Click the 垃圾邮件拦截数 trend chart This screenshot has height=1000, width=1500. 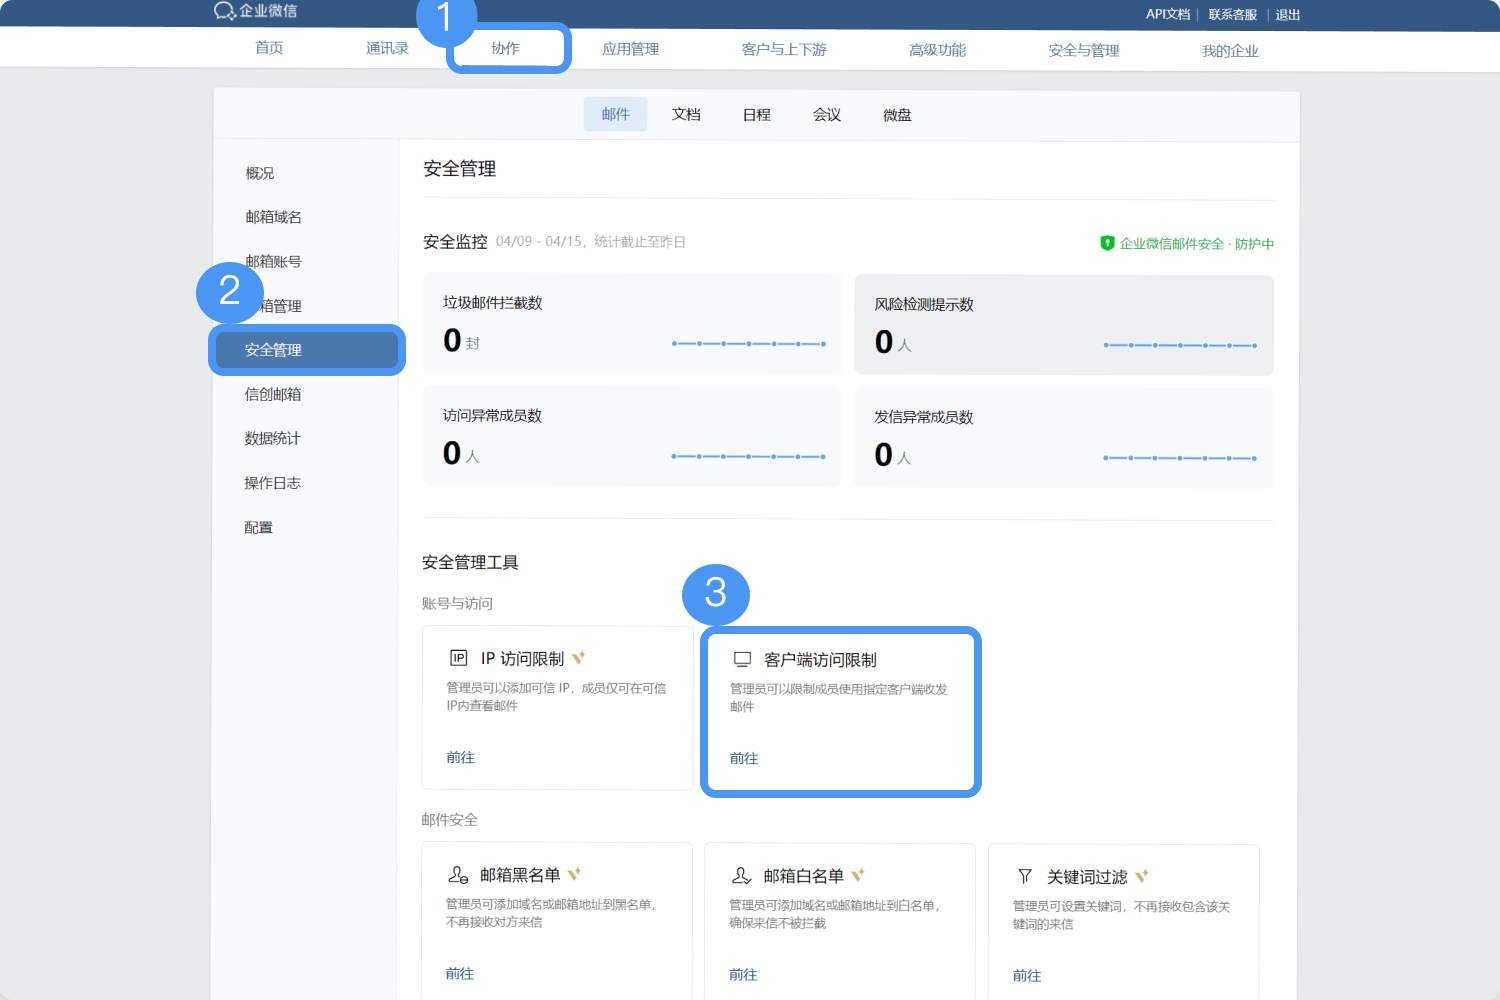748,343
